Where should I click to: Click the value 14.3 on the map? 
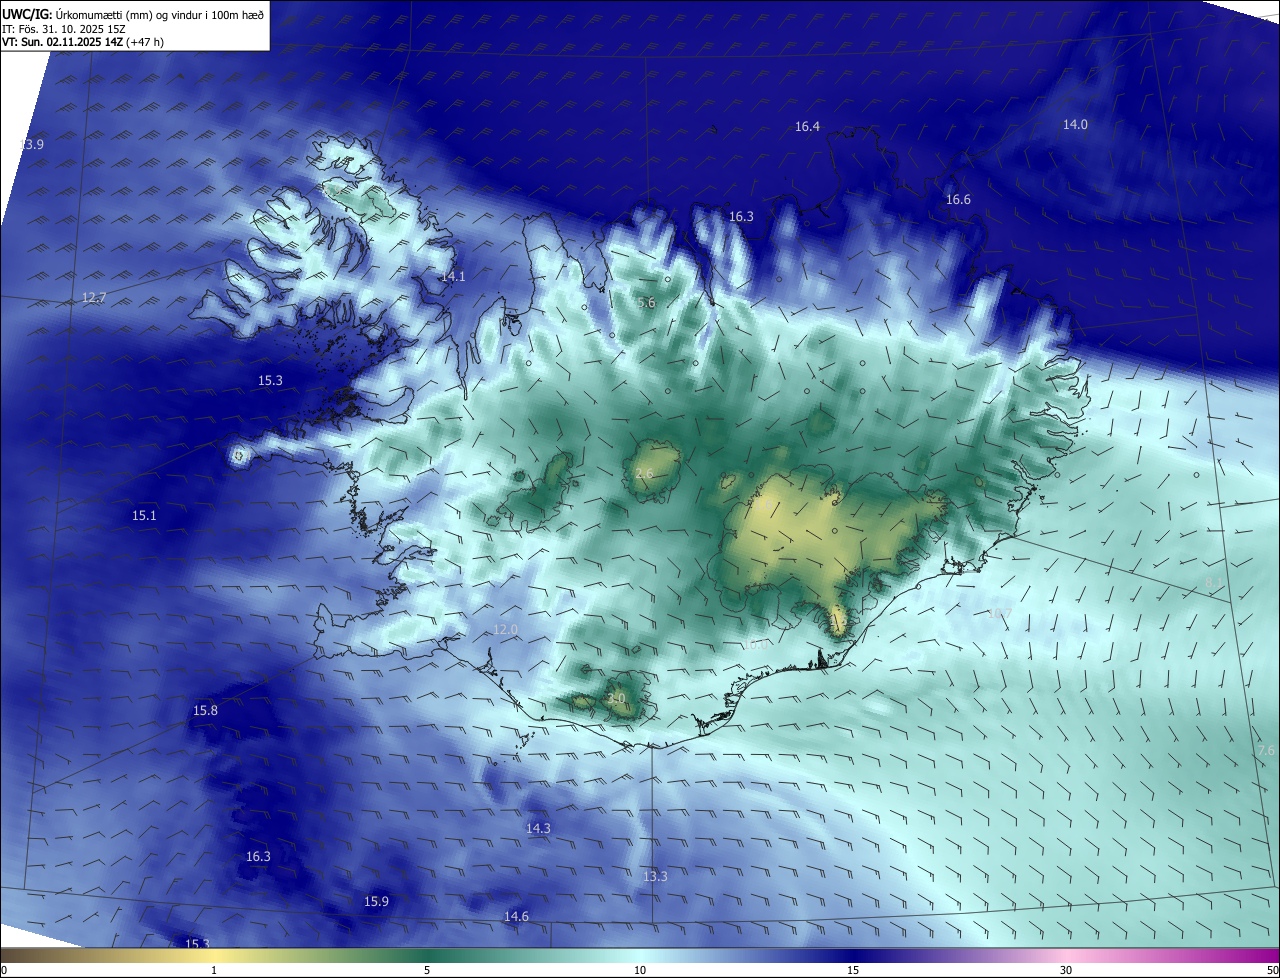[x=538, y=829]
